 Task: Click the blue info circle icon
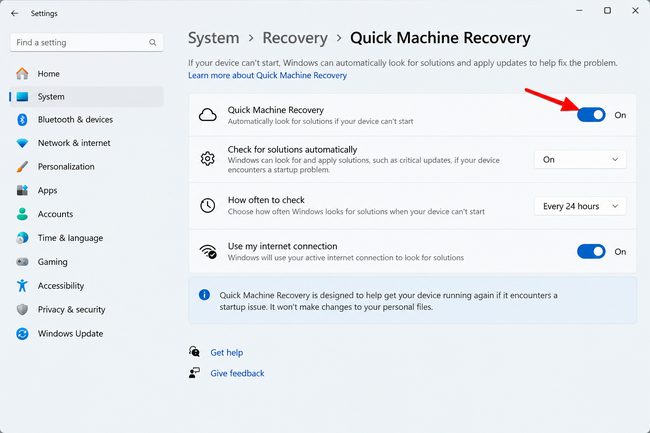click(x=204, y=295)
